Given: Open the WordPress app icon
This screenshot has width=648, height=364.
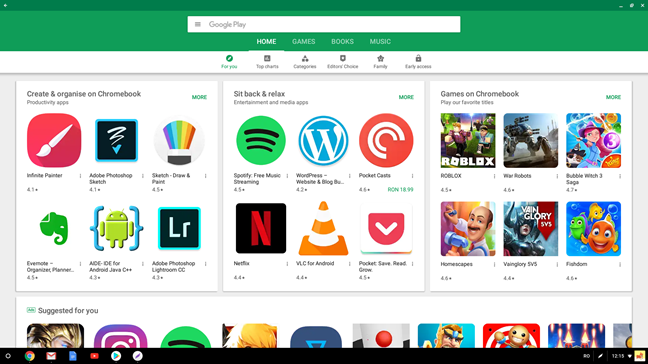Looking at the screenshot, I should [x=323, y=140].
